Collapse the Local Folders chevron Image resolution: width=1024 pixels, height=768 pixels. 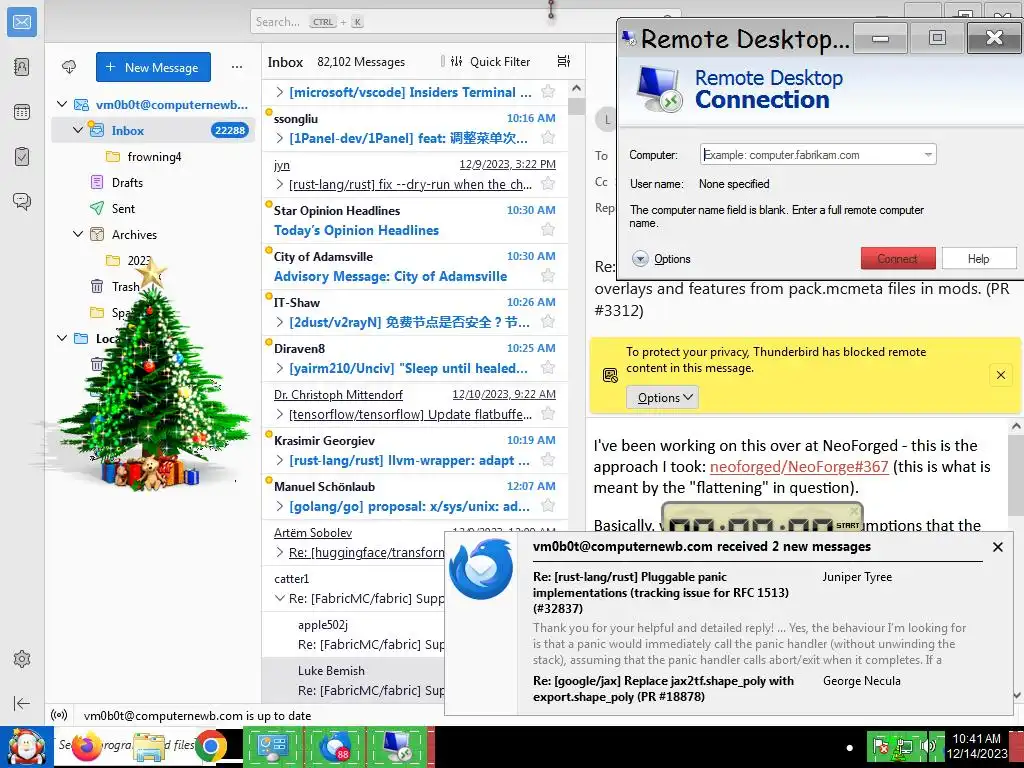coord(62,338)
